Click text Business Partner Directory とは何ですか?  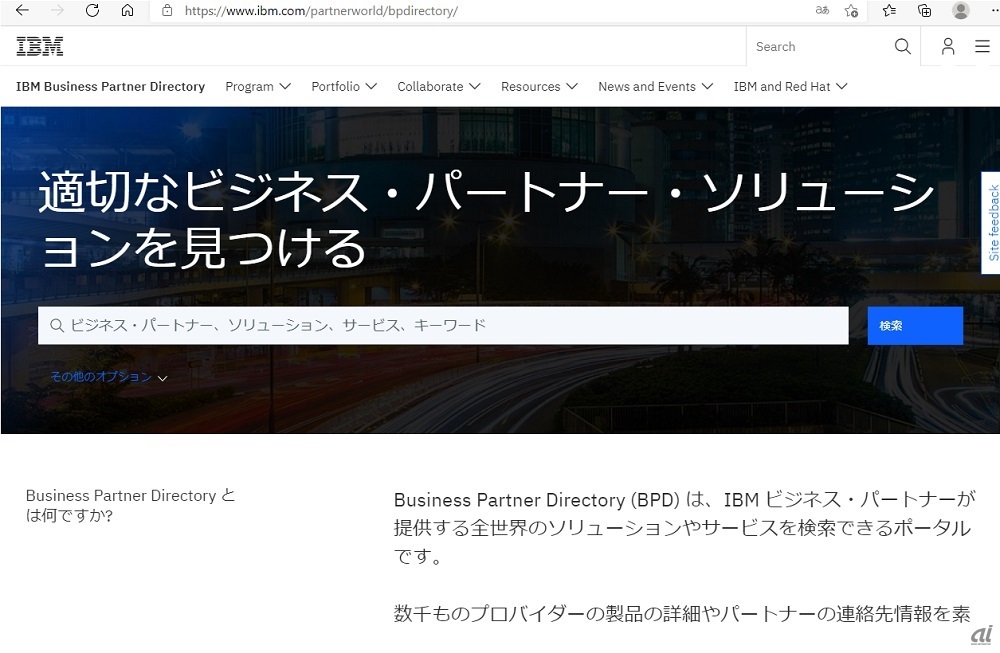click(130, 506)
